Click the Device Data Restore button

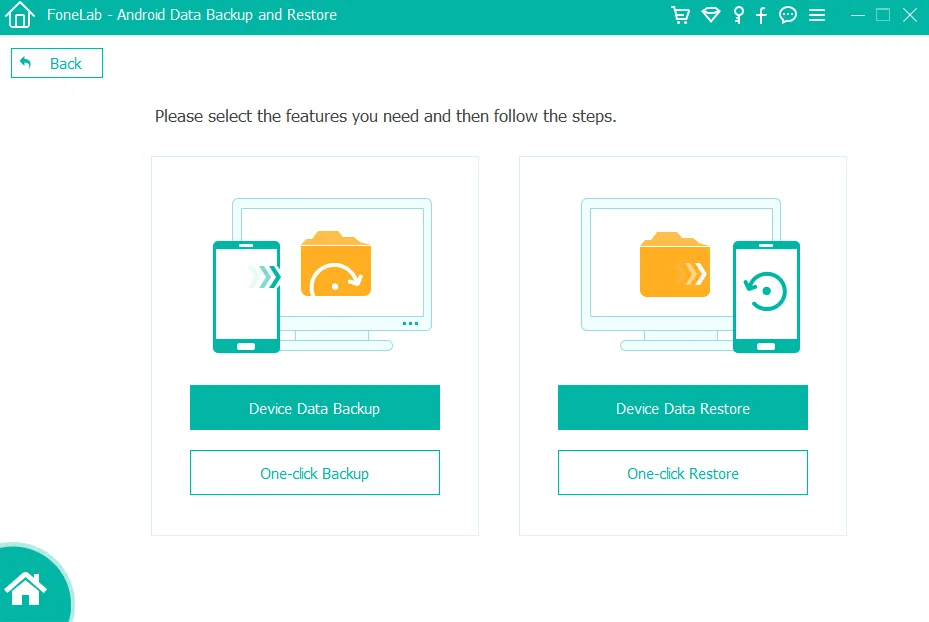(x=682, y=408)
